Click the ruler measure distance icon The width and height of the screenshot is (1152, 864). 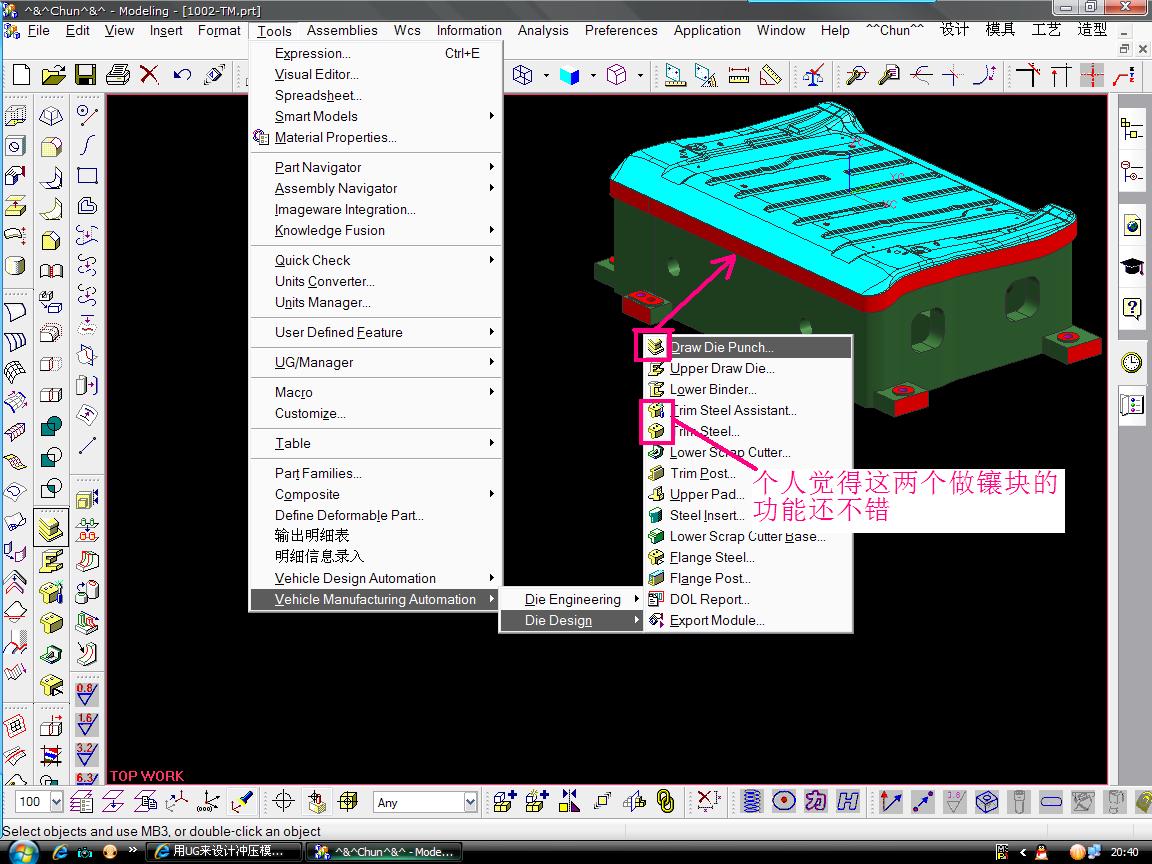click(x=738, y=75)
